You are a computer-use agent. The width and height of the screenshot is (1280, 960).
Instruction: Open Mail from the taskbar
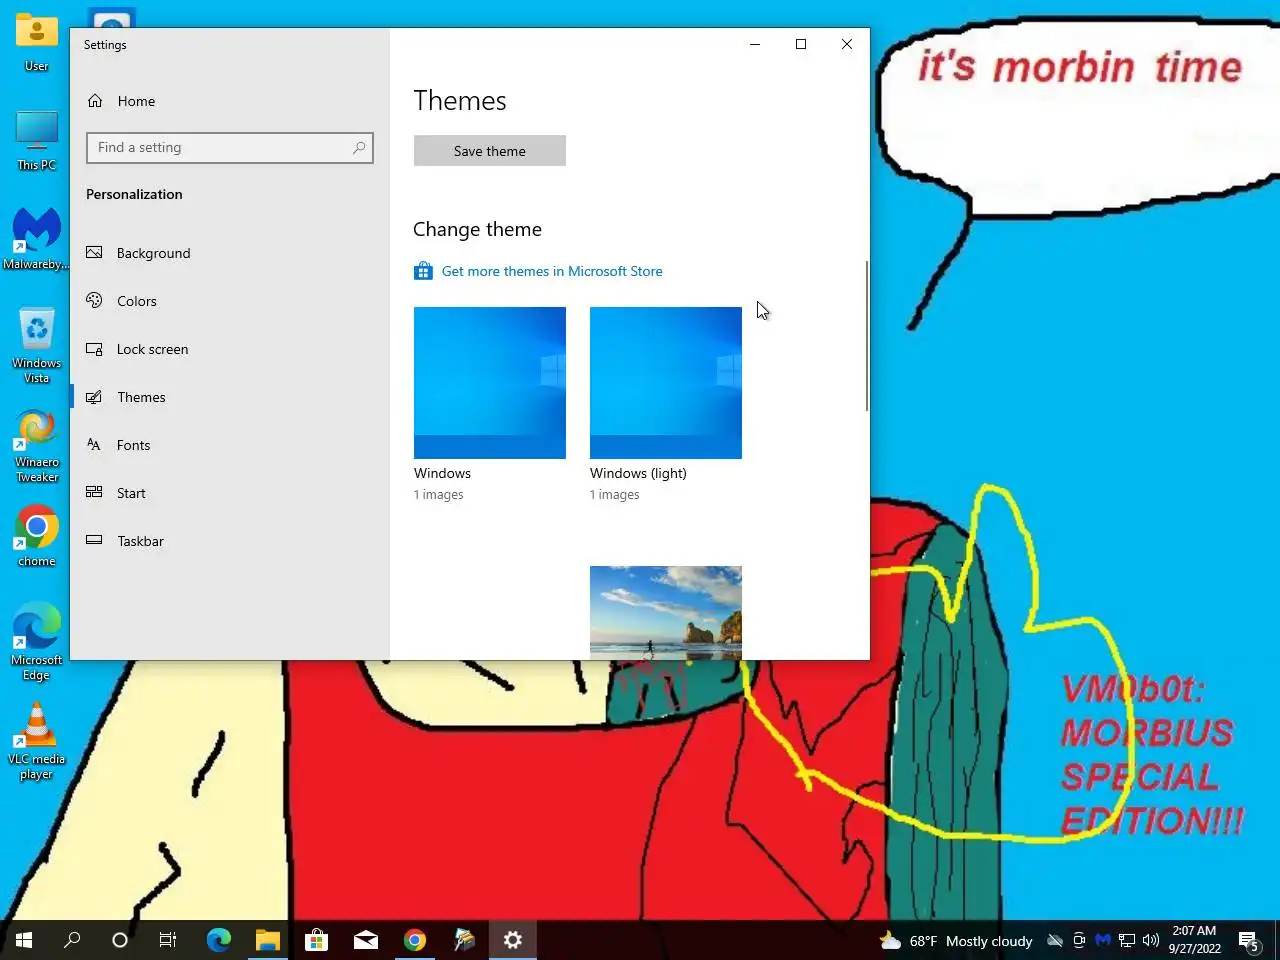[x=366, y=940]
